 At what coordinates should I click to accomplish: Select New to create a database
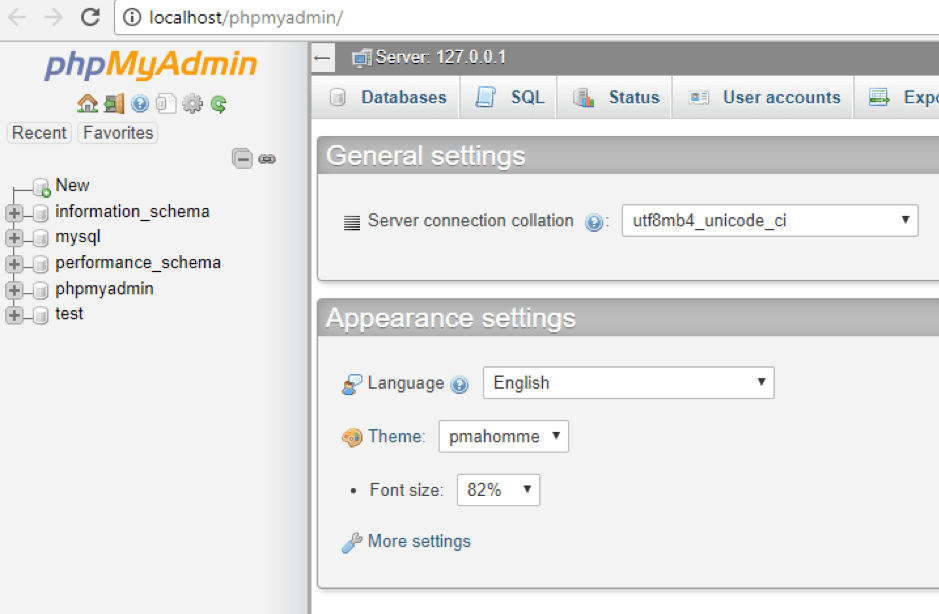pyautogui.click(x=71, y=185)
